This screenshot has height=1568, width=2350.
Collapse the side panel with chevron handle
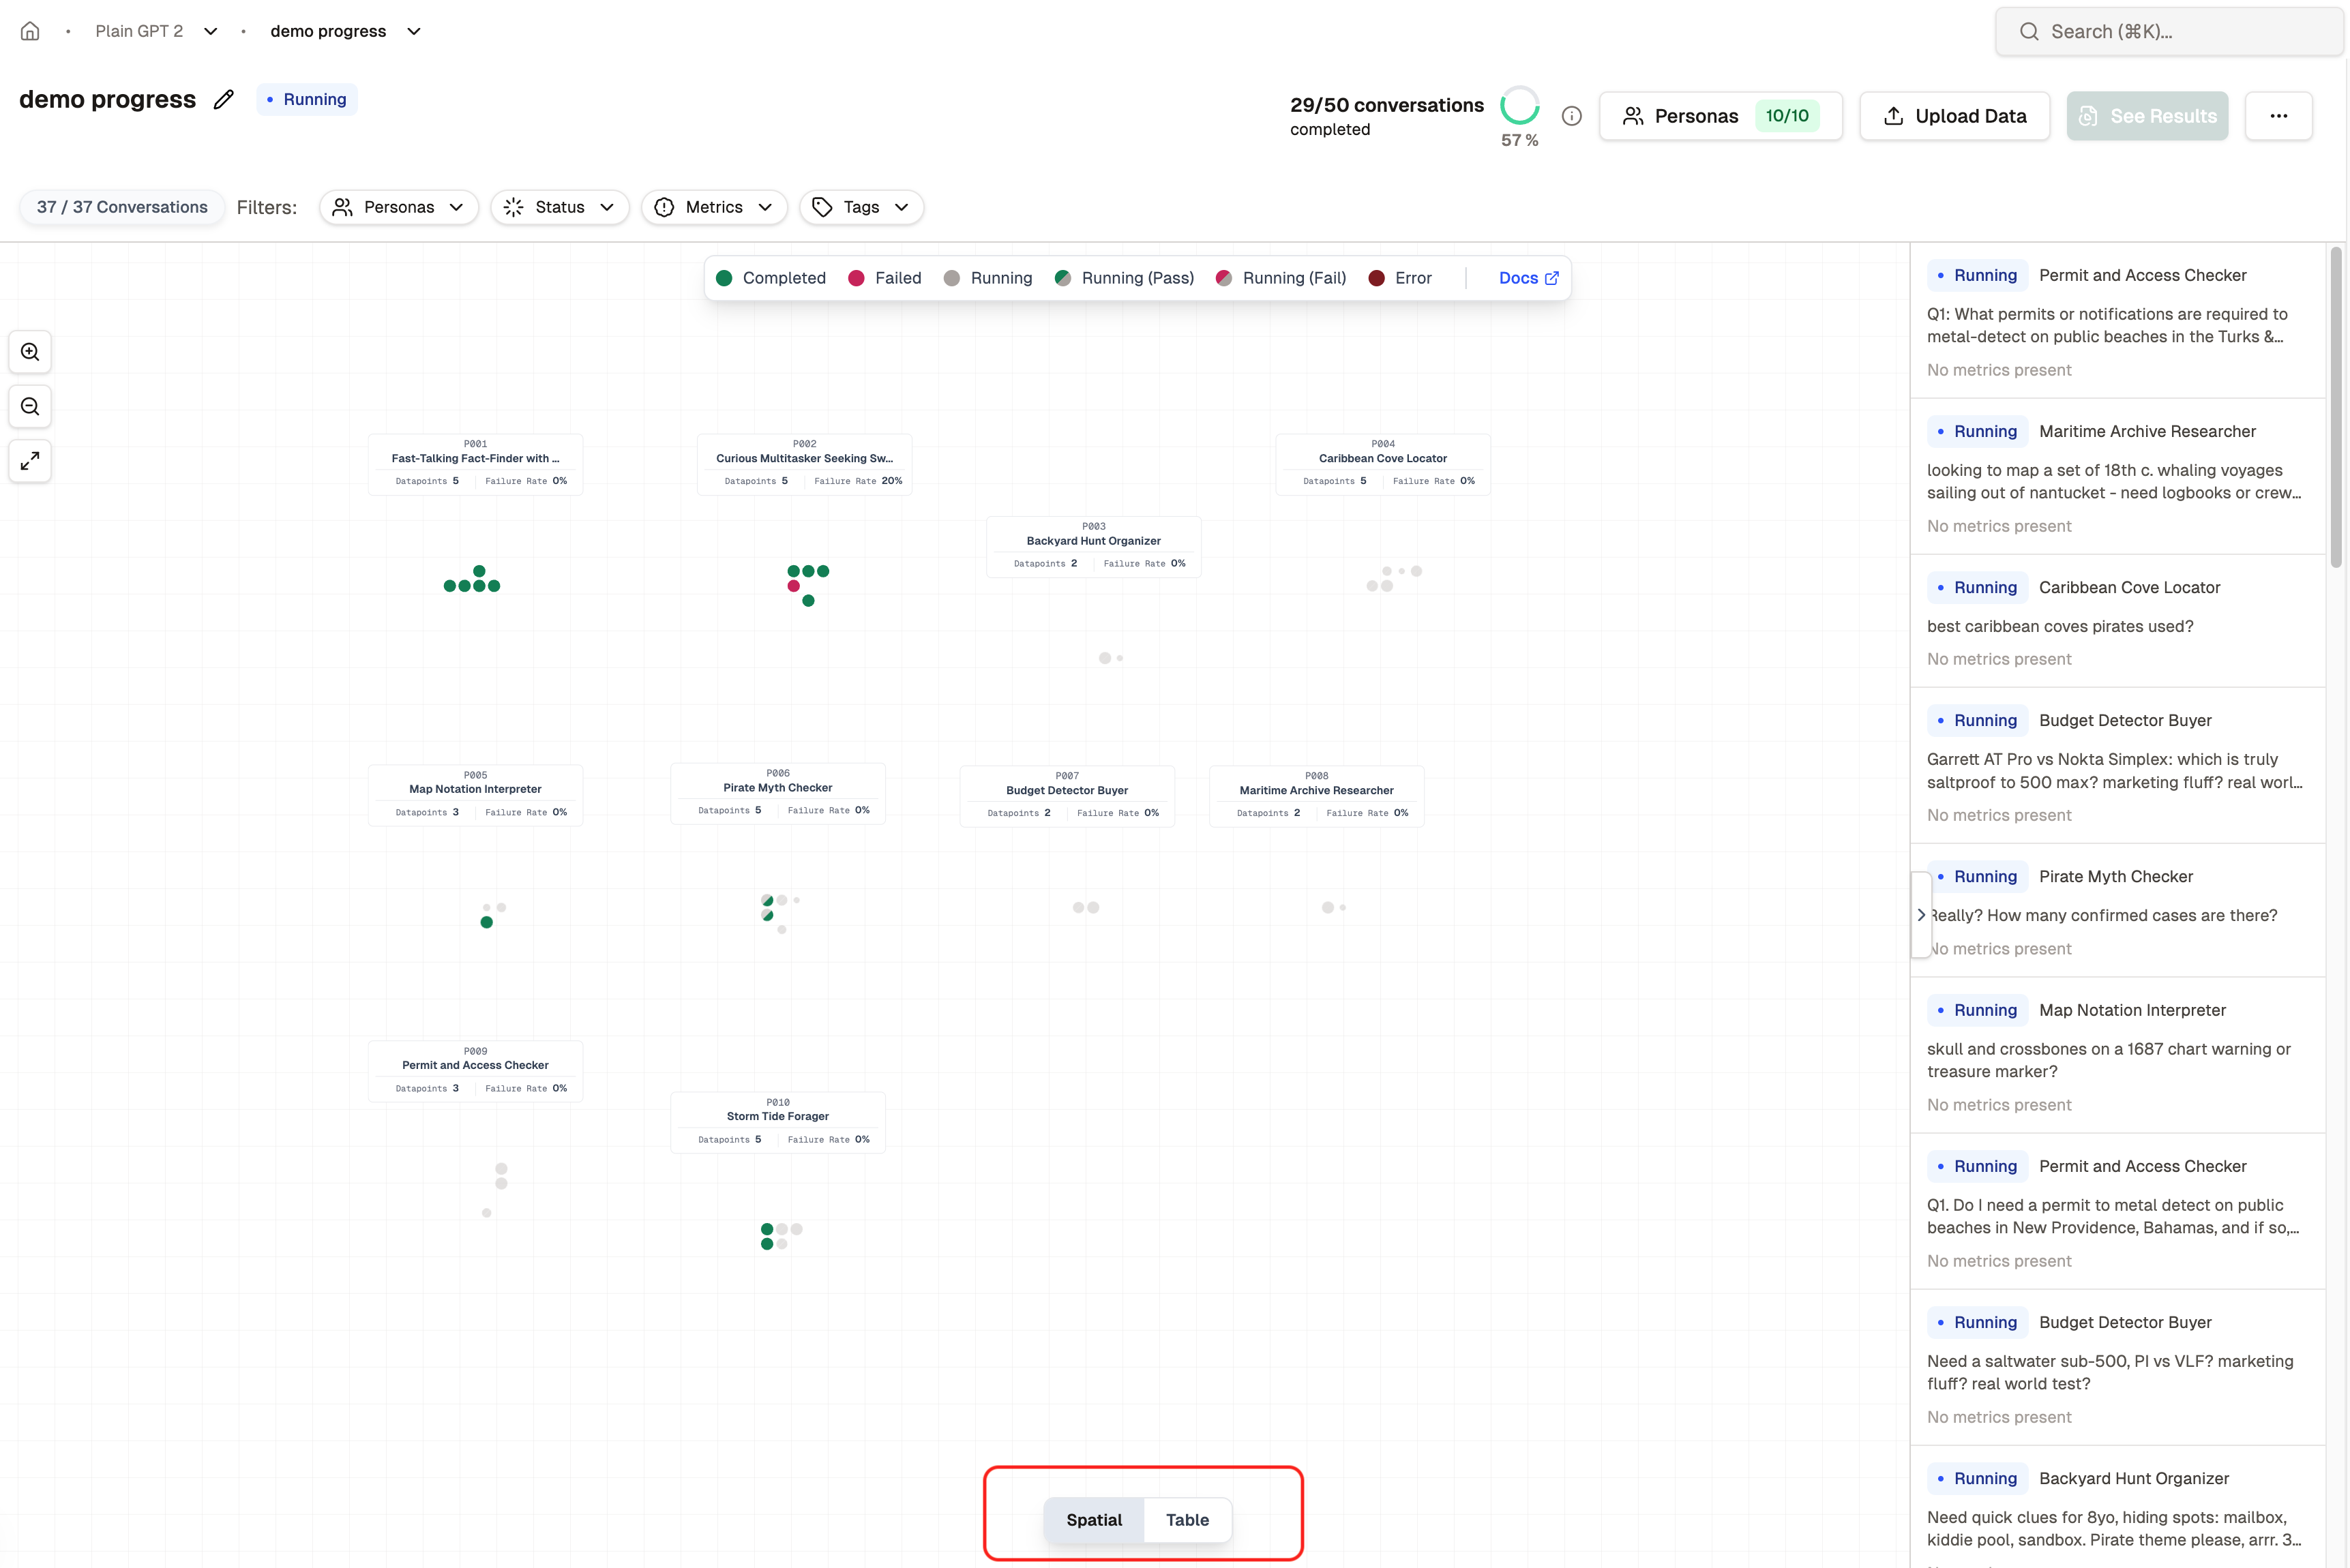click(x=1920, y=915)
